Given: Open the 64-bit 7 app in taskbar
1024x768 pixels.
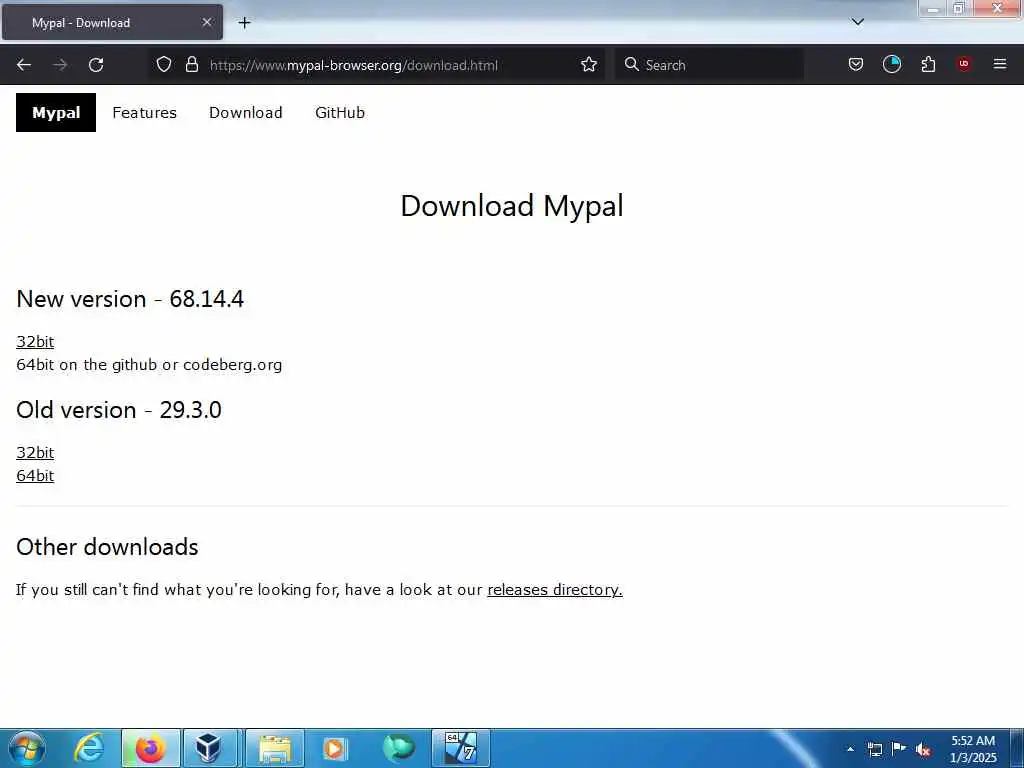Looking at the screenshot, I should click(x=461, y=748).
